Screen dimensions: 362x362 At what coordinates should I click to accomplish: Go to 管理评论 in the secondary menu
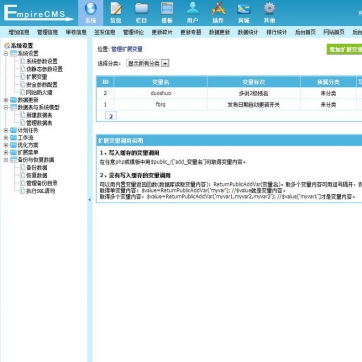coord(134,32)
